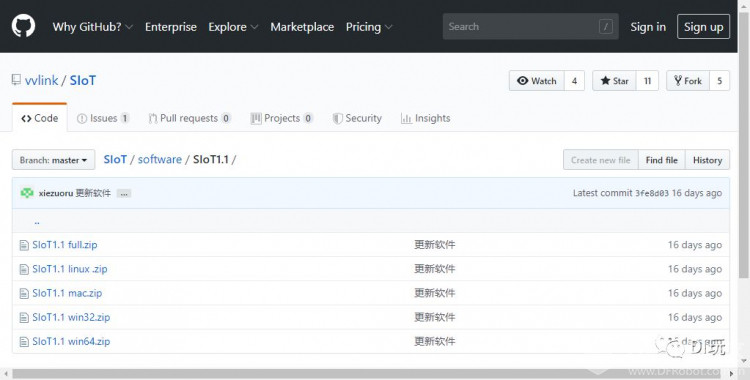
Task: Open the stargazers count 11
Action: click(647, 81)
